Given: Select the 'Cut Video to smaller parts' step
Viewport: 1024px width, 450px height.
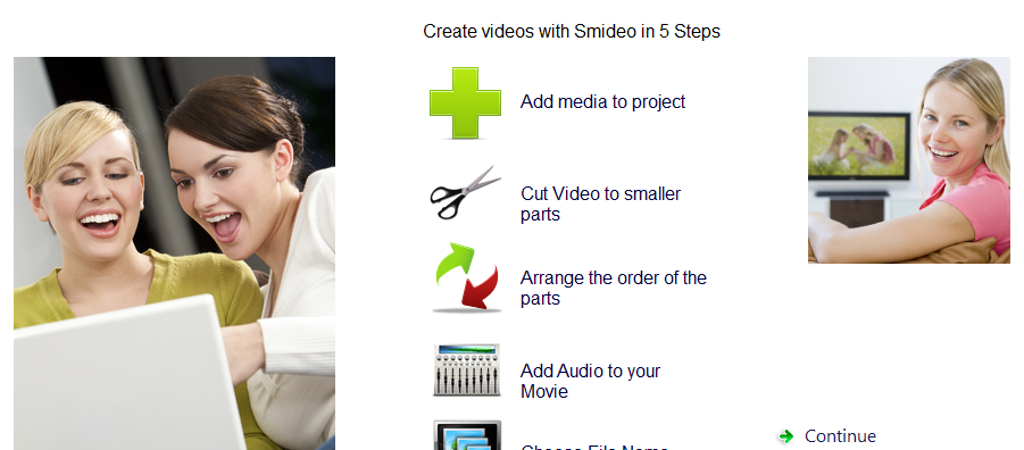Looking at the screenshot, I should tap(601, 204).
